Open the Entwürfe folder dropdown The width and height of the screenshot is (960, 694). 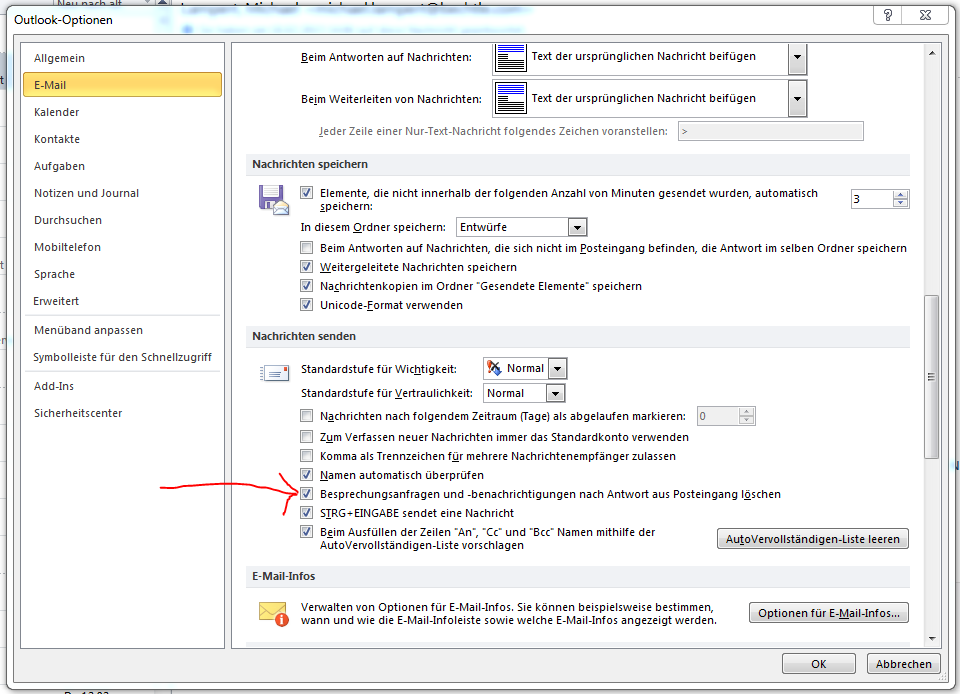pyautogui.click(x=577, y=228)
